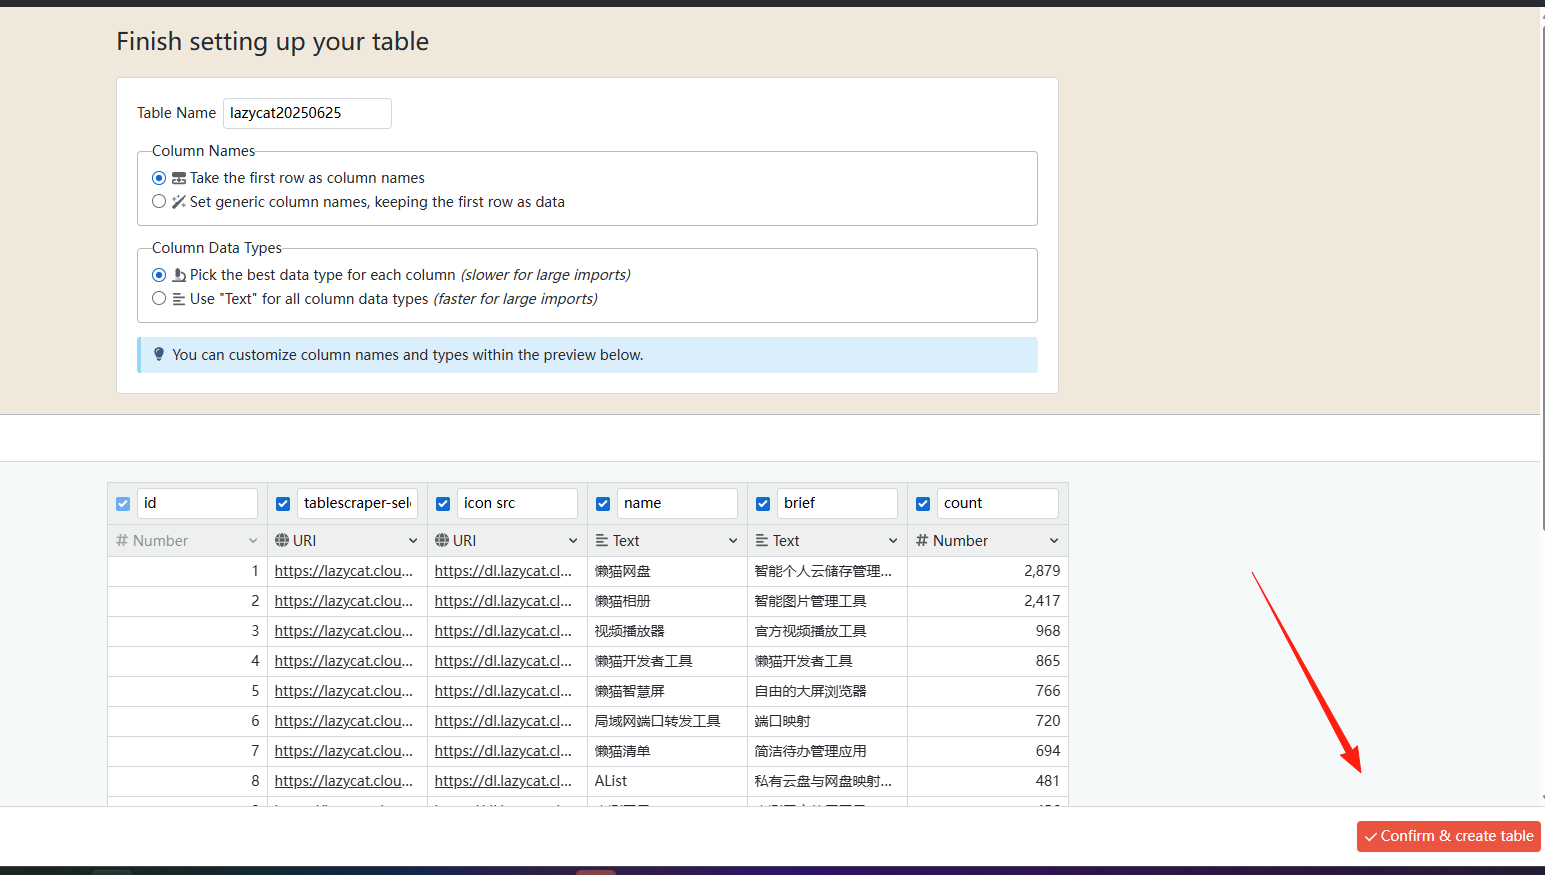Click the best data type icon
Viewport: 1545px width, 875px height.
[x=179, y=275]
